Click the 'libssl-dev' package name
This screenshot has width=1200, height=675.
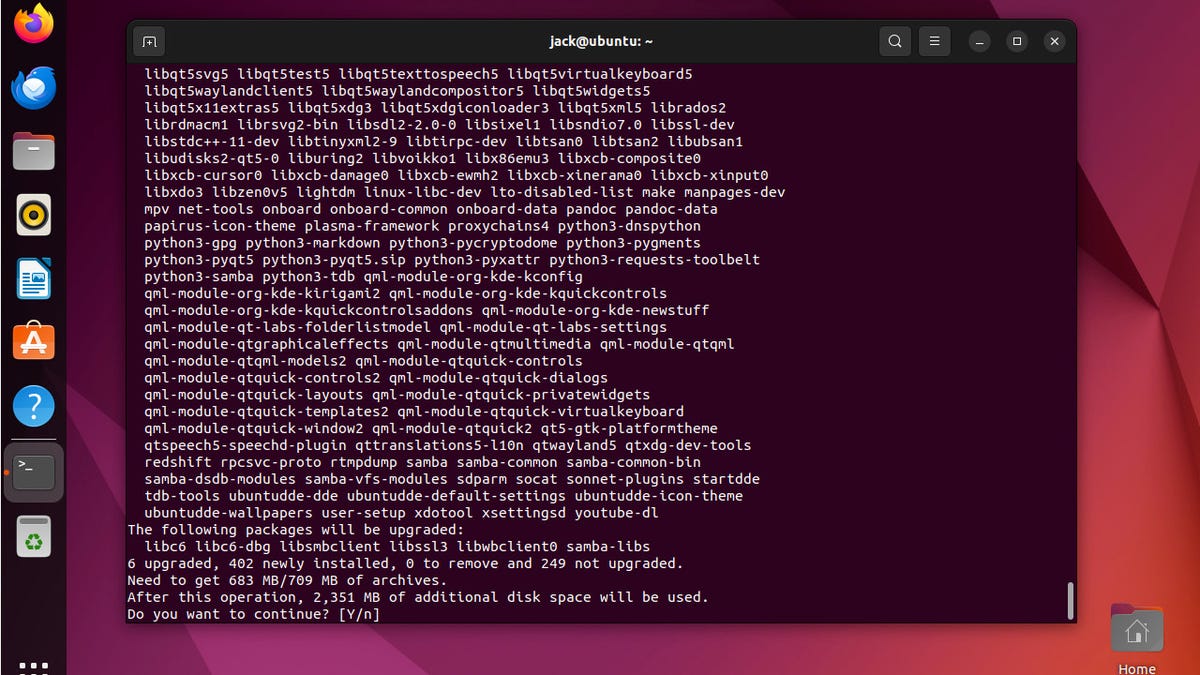(692, 125)
